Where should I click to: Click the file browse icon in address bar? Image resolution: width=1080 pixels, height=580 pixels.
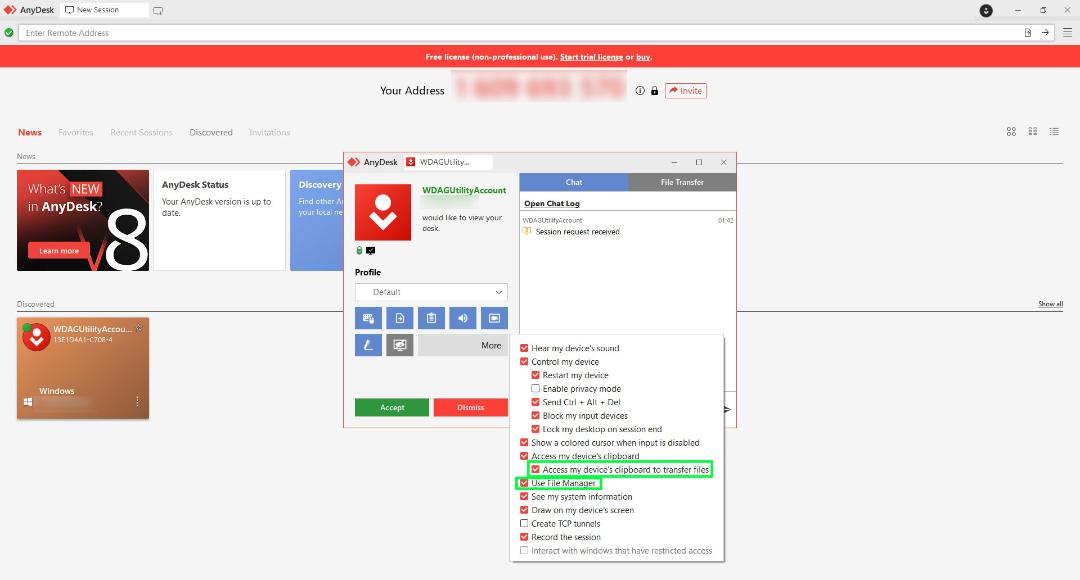click(1028, 32)
